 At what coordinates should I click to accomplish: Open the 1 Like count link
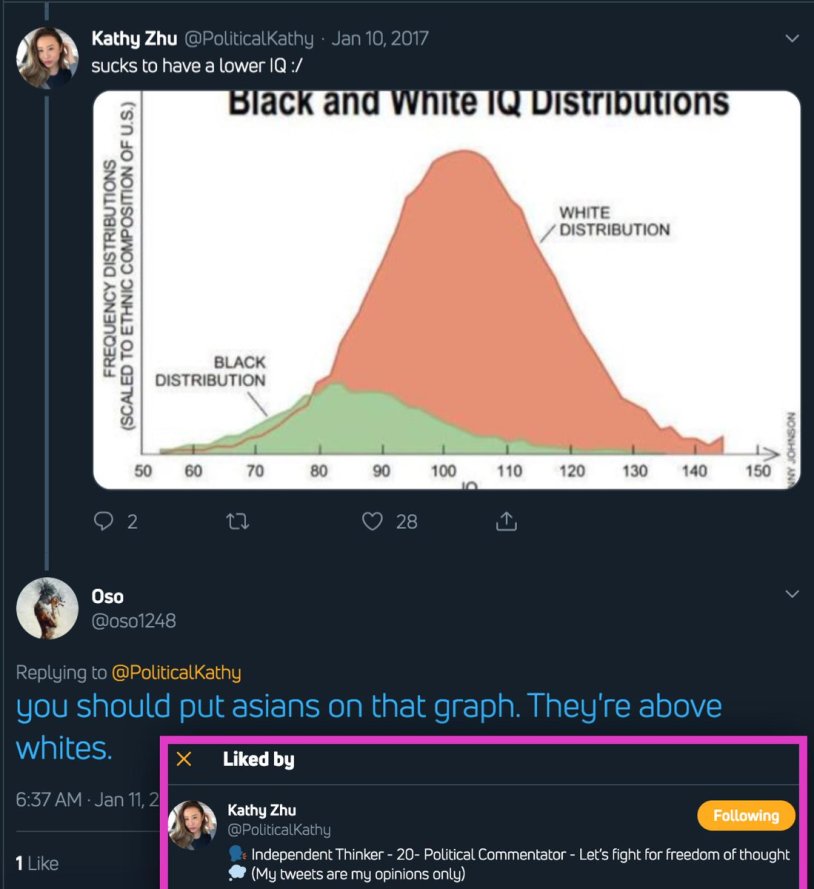click(35, 863)
